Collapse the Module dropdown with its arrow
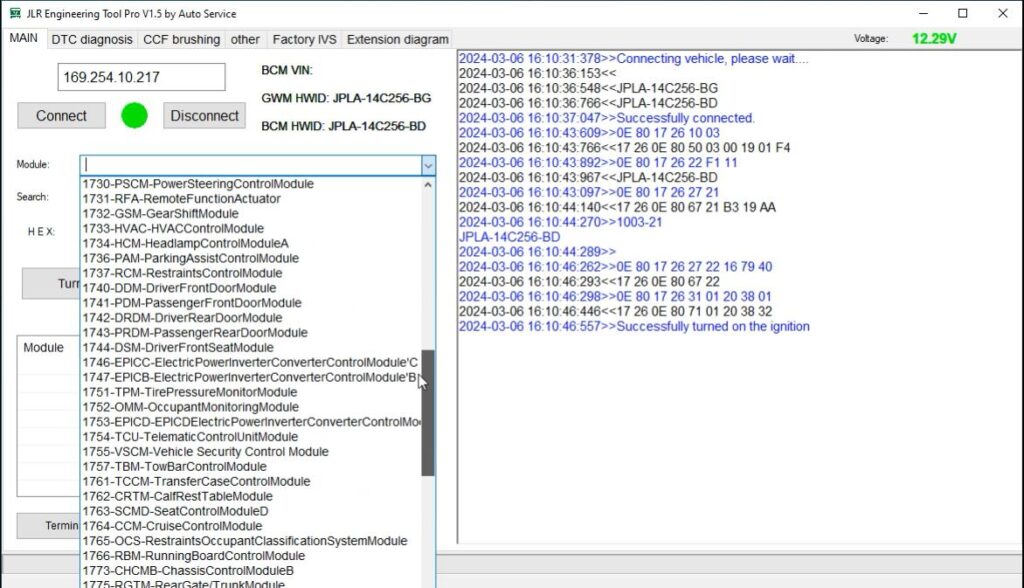 pos(428,165)
